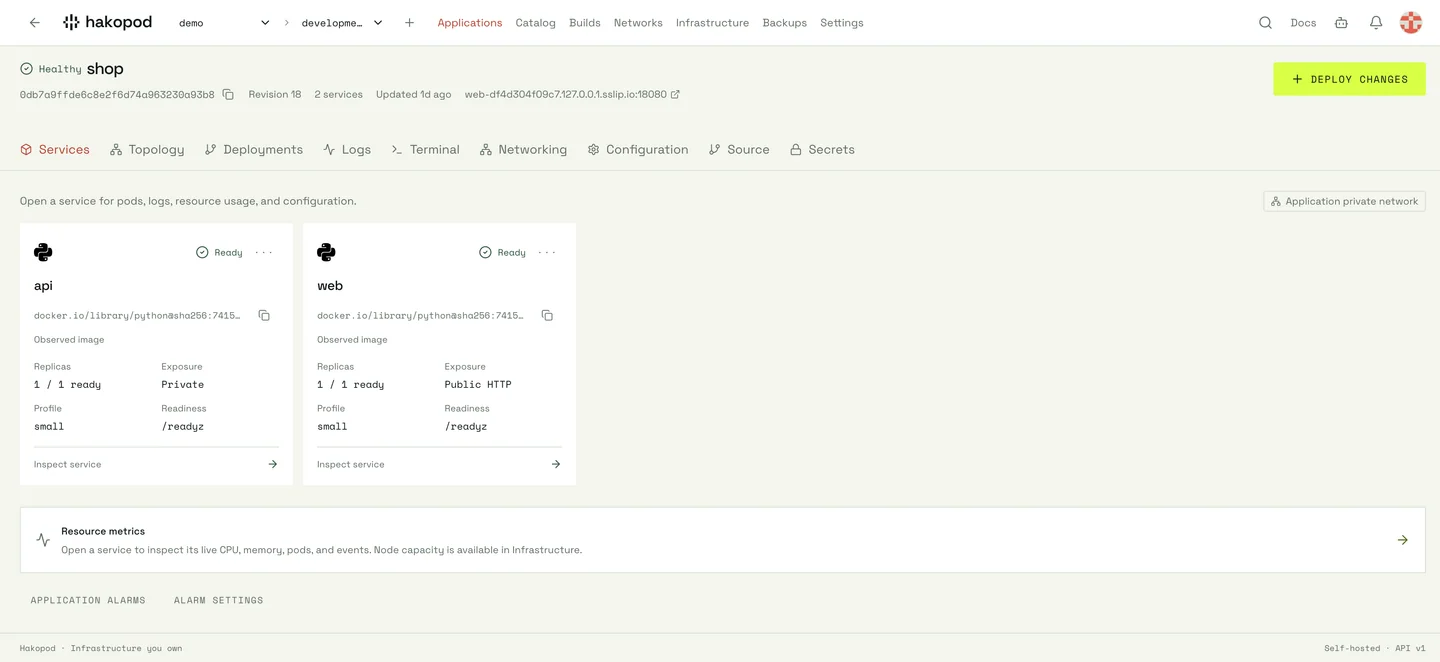Switch to the Networking tab
Screen dimensions: 1440x662
pyautogui.click(x=523, y=149)
